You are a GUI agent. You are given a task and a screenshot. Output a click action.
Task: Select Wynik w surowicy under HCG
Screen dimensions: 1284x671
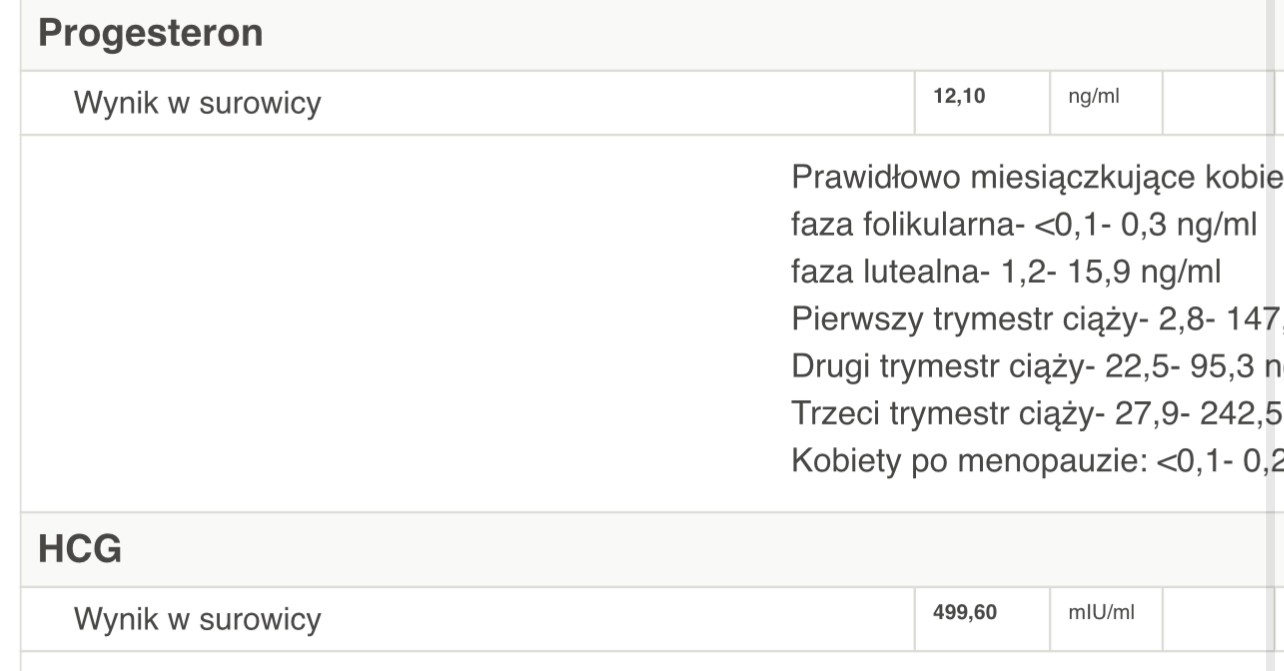coord(197,620)
